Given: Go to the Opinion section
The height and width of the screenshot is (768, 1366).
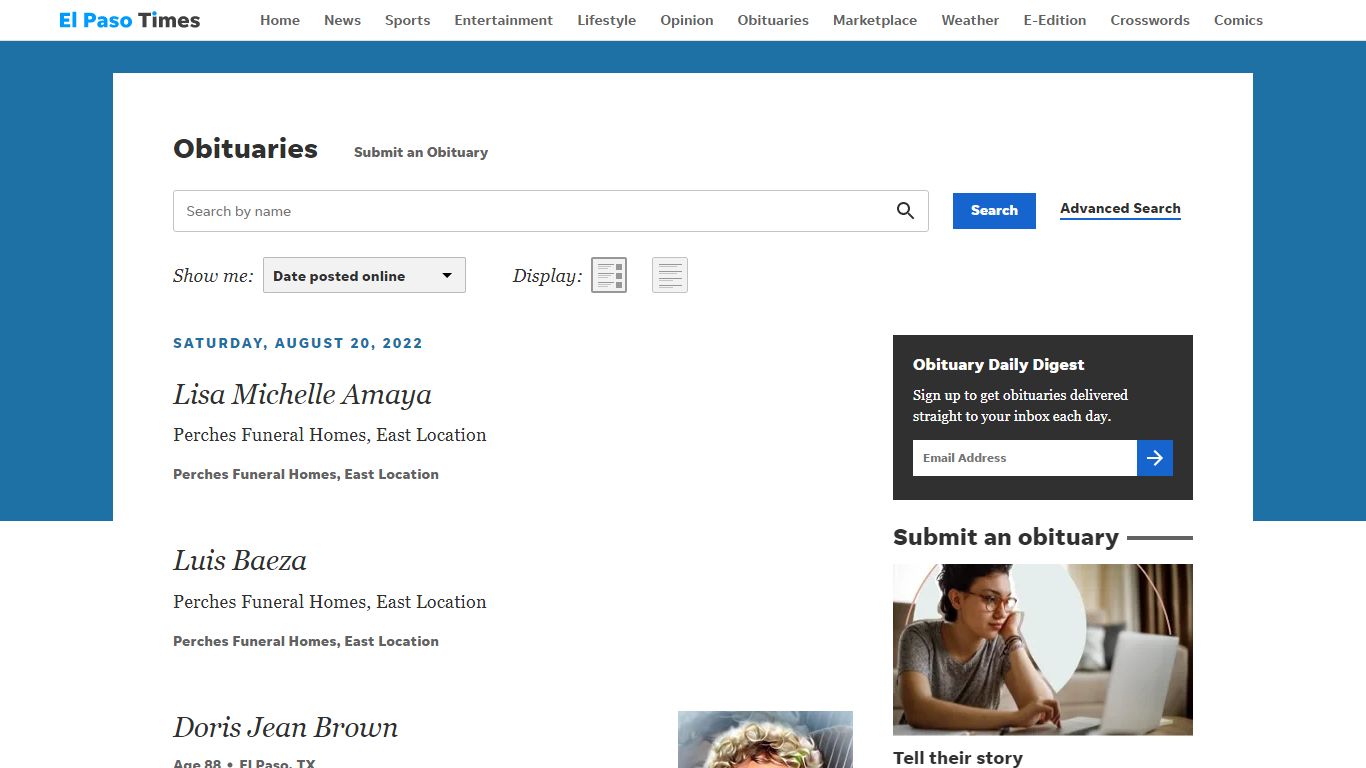Looking at the screenshot, I should 687,20.
